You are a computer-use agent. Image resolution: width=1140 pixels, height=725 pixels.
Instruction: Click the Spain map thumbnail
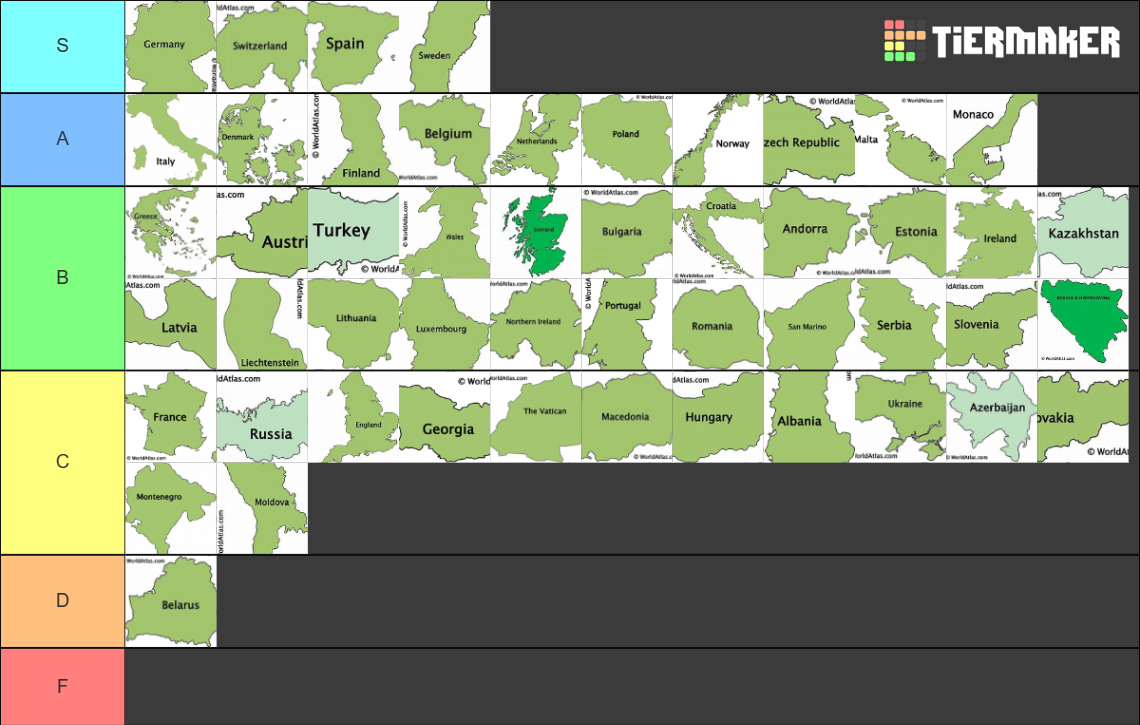click(352, 45)
